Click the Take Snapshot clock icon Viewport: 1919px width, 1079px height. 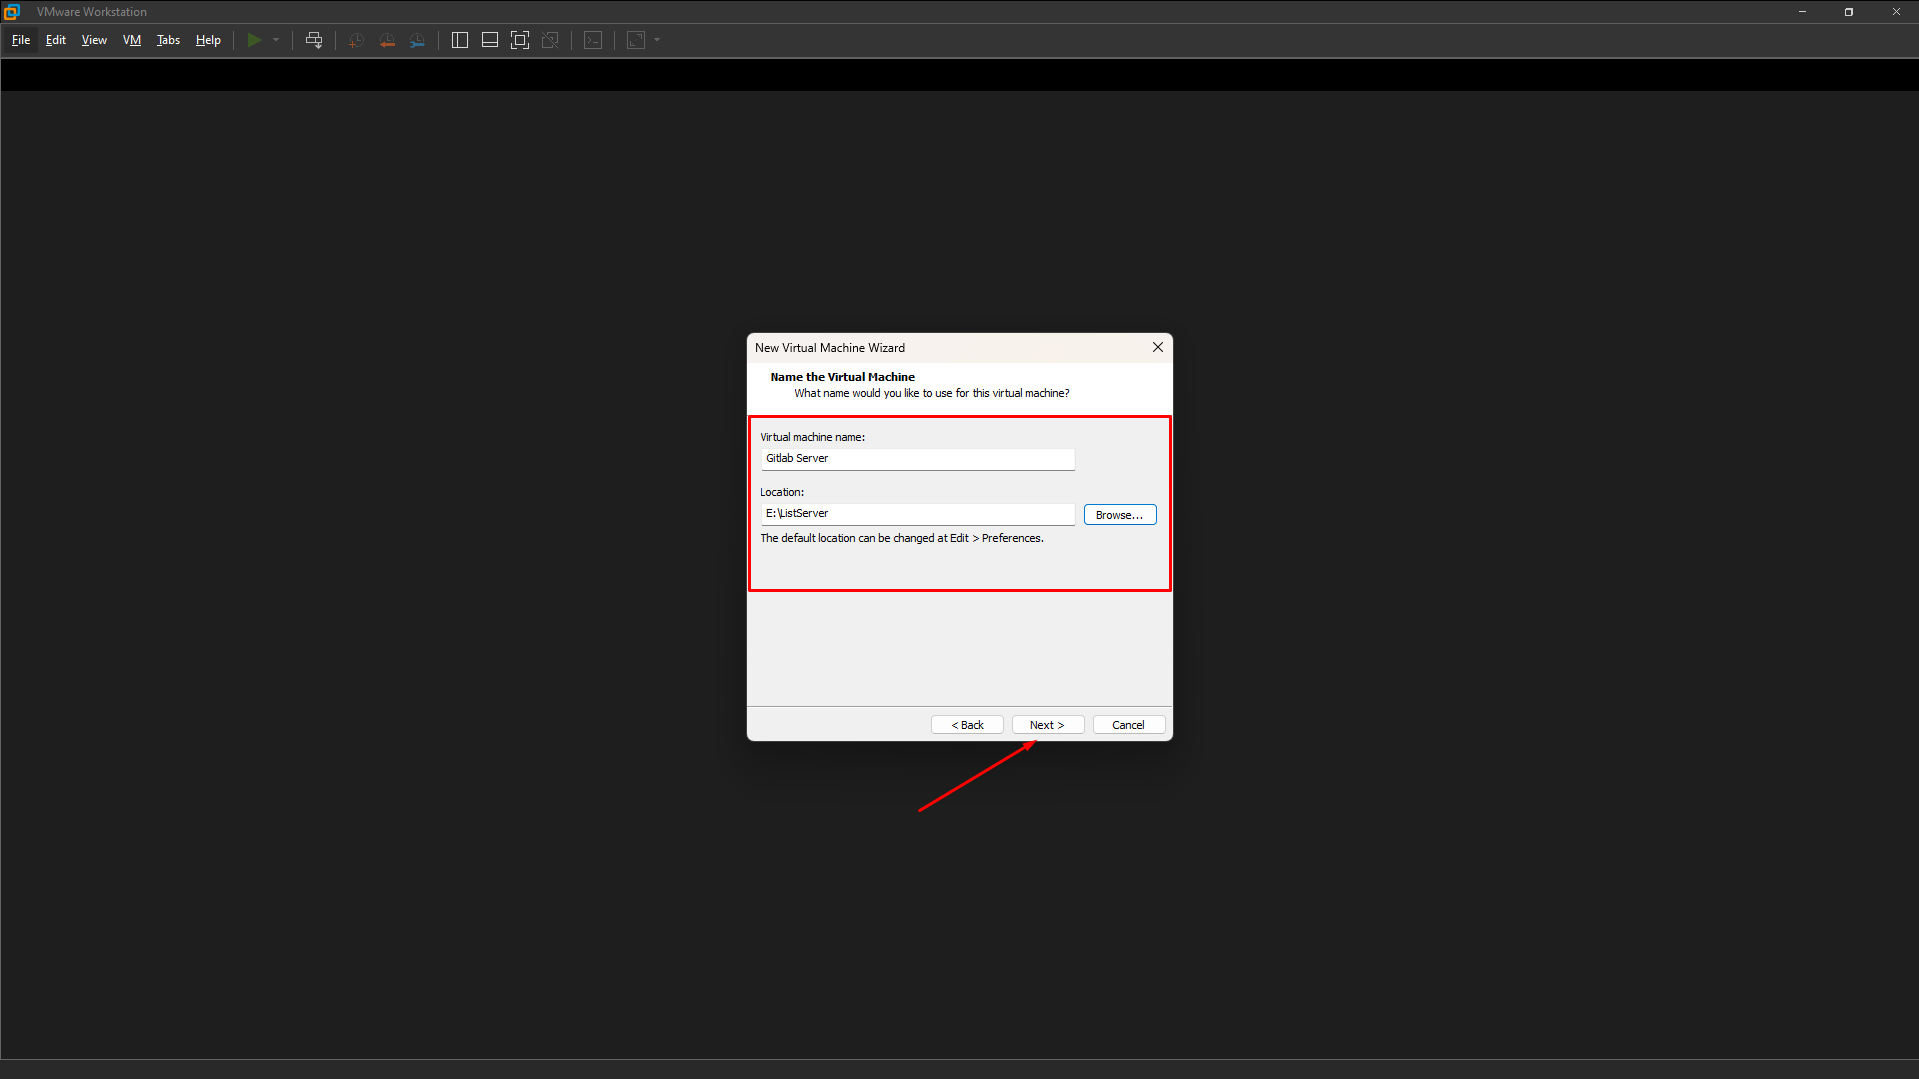356,40
